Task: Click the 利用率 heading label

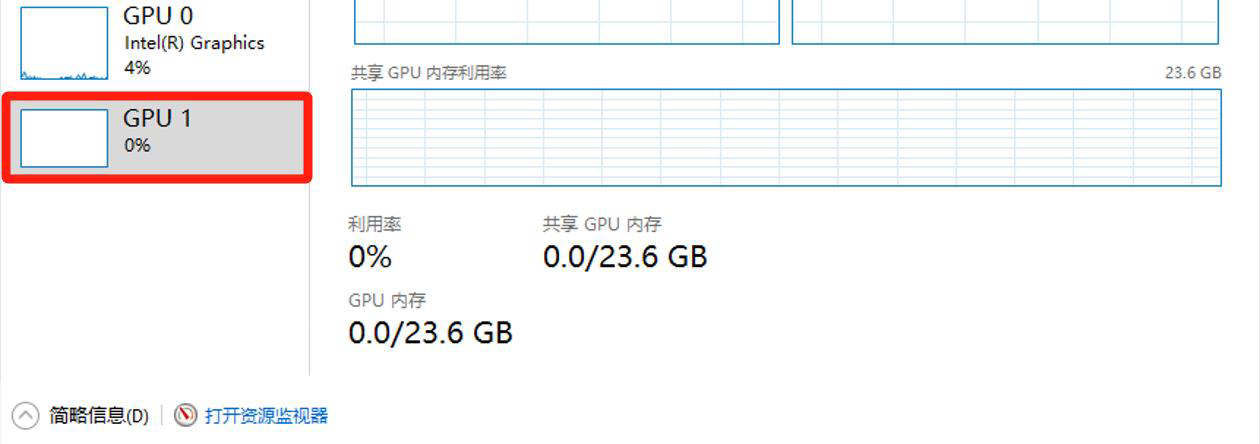Action: point(374,224)
